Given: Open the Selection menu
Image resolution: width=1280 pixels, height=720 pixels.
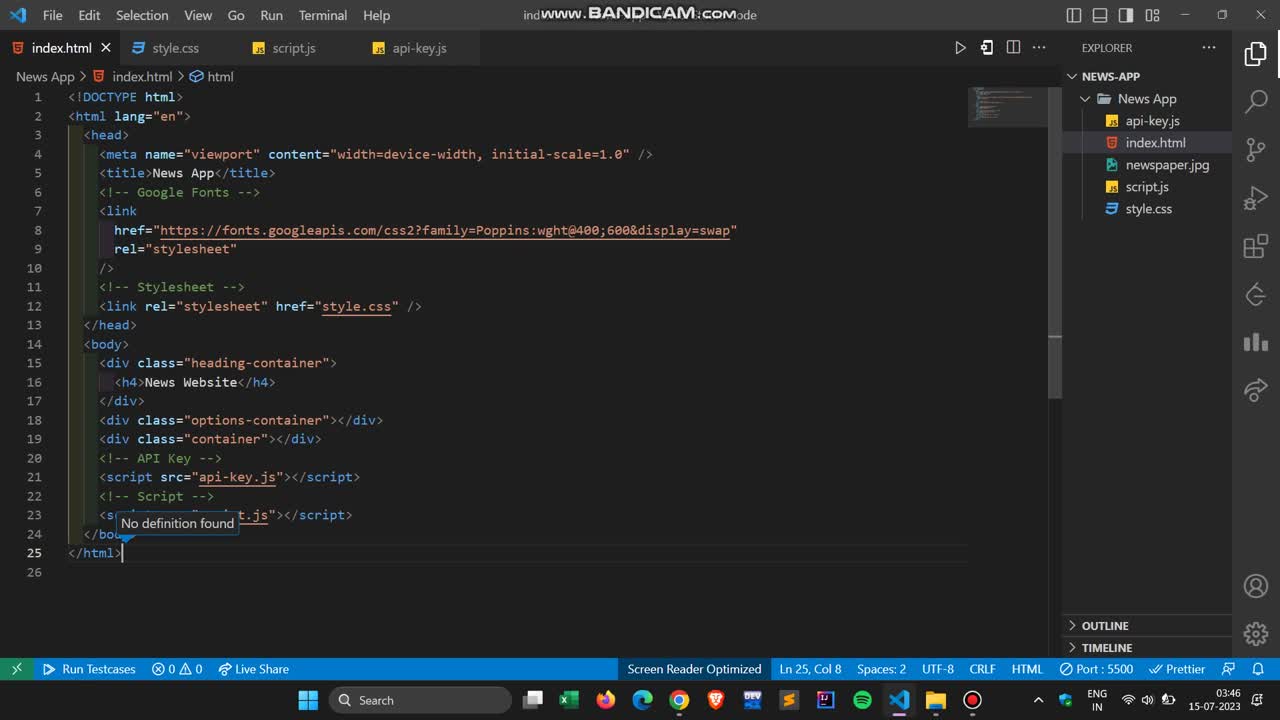Looking at the screenshot, I should coord(142,15).
